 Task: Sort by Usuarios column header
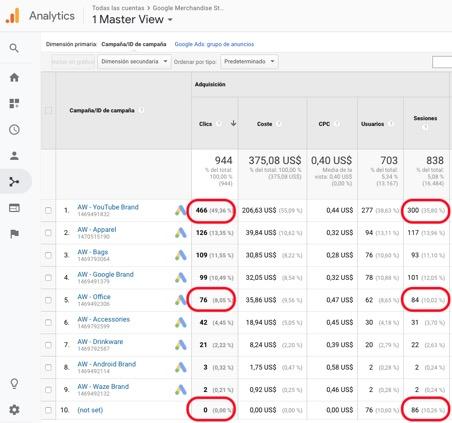(372, 124)
